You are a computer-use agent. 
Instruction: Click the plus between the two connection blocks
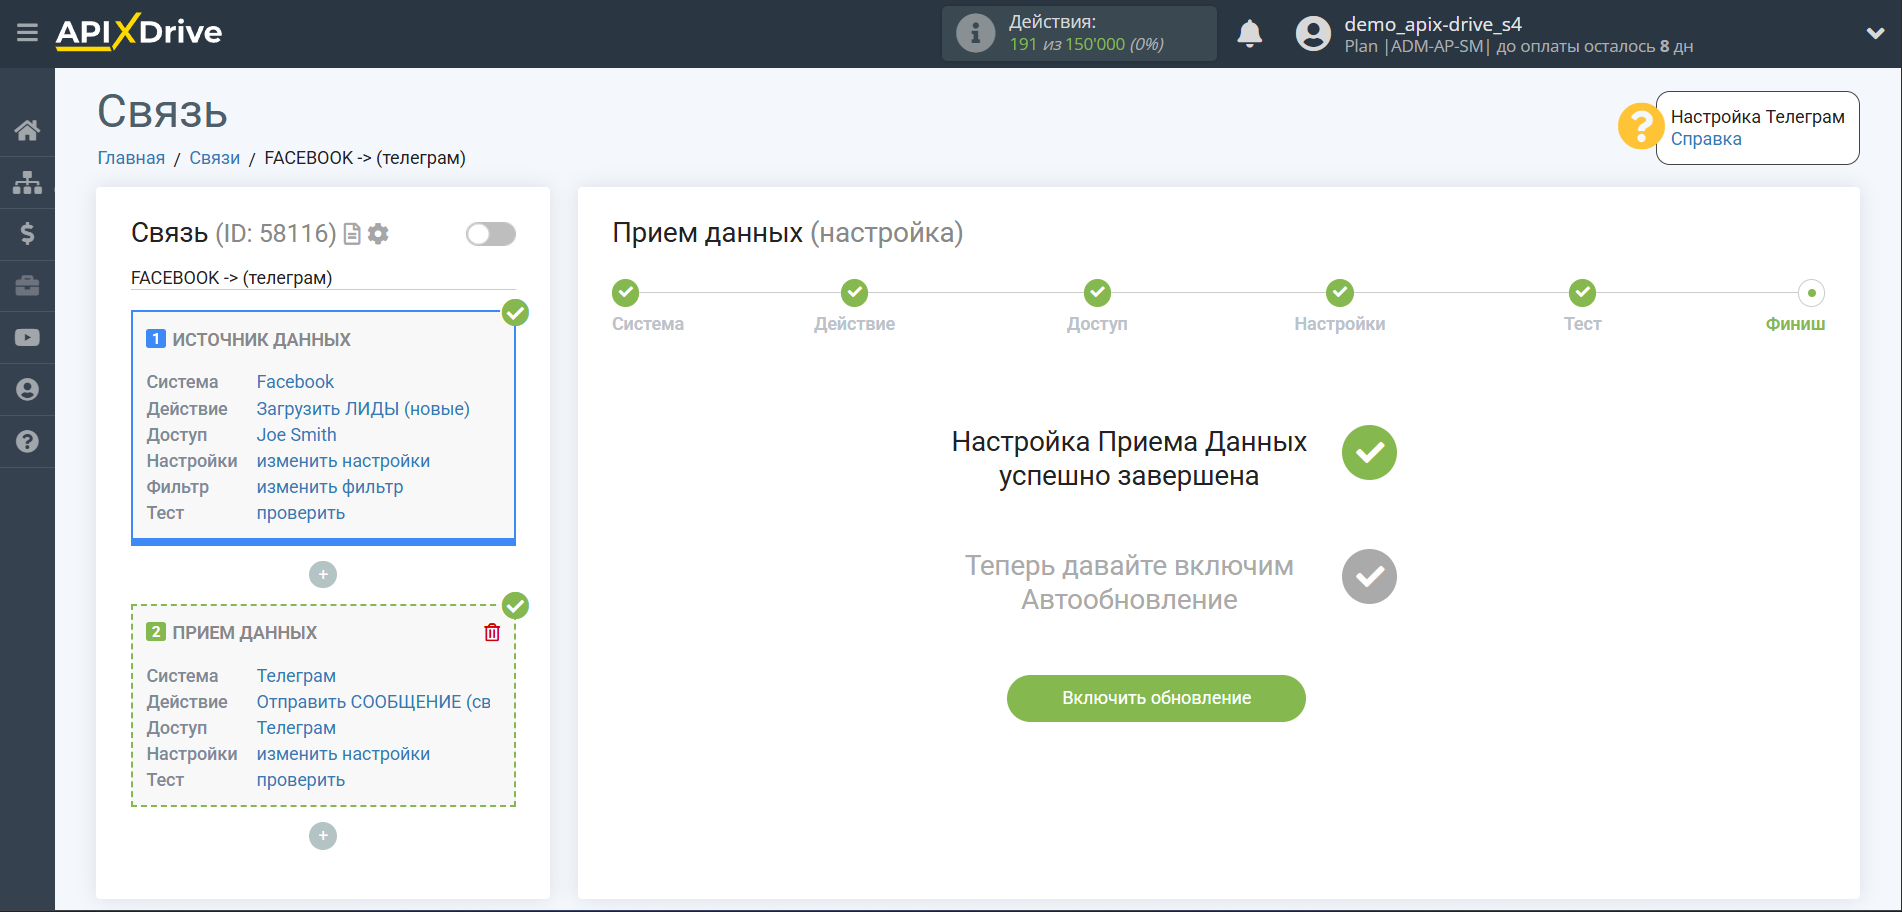click(322, 574)
